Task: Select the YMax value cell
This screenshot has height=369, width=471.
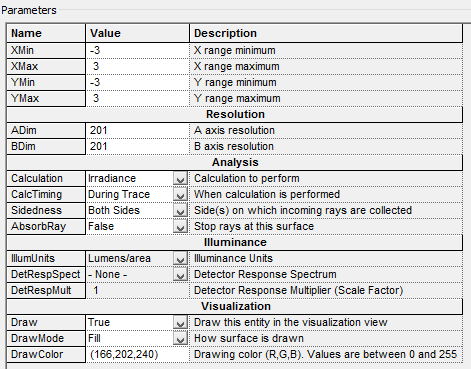Action: [x=137, y=98]
